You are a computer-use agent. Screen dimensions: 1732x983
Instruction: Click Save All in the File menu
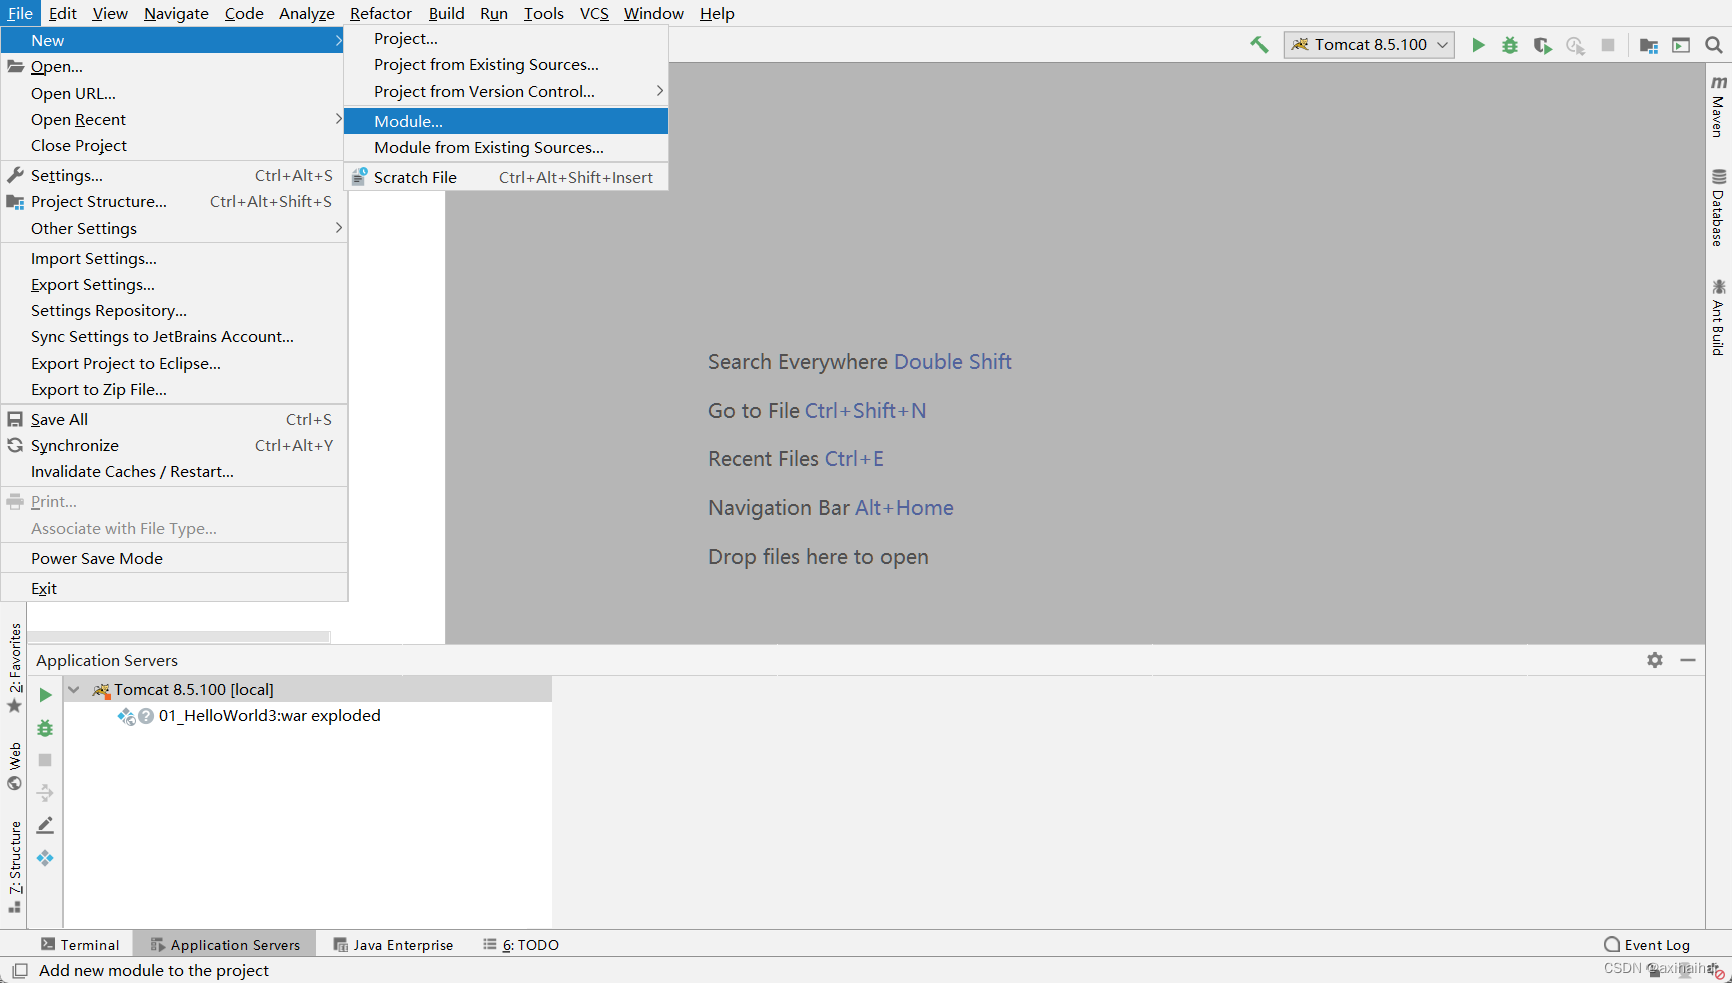(174, 419)
